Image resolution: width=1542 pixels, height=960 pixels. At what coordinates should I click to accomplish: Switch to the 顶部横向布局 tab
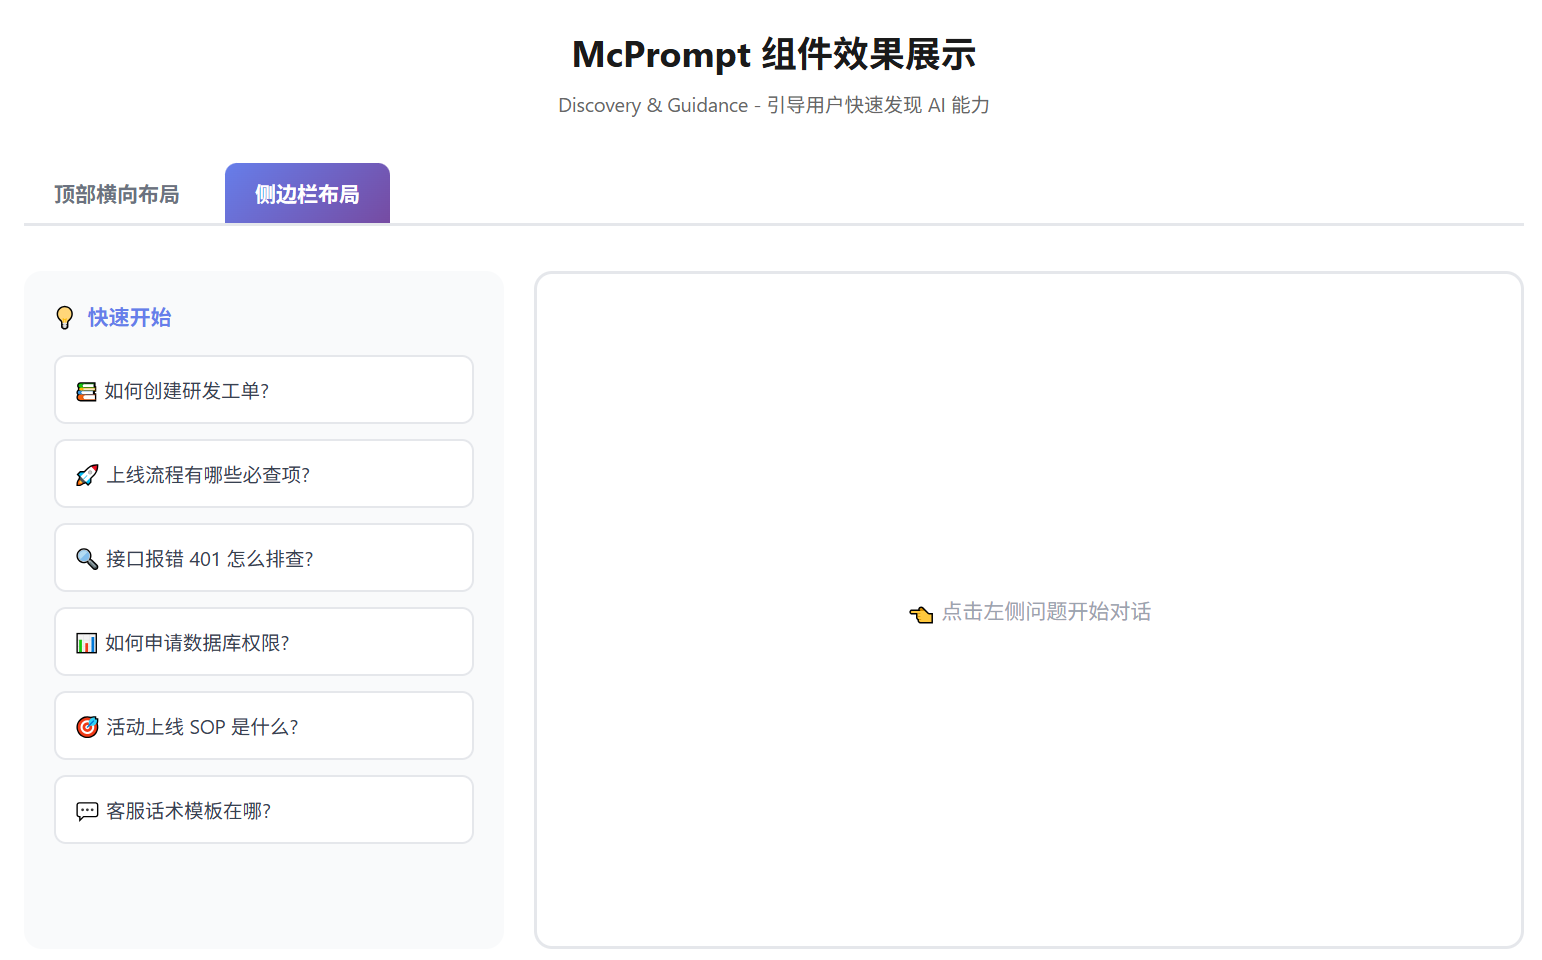(116, 193)
